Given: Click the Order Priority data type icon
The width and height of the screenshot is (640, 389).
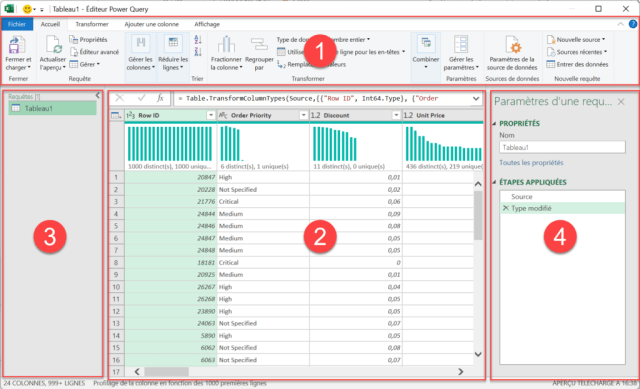Looking at the screenshot, I should 223,116.
